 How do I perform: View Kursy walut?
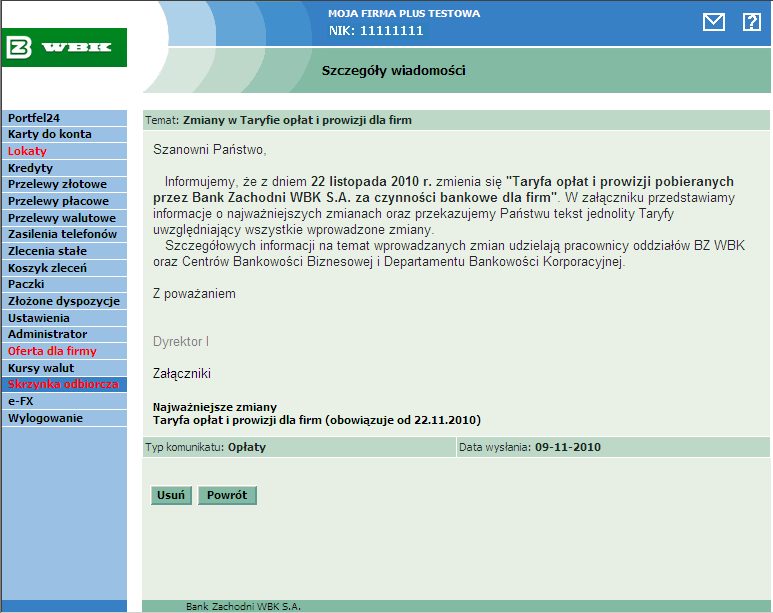coord(64,367)
